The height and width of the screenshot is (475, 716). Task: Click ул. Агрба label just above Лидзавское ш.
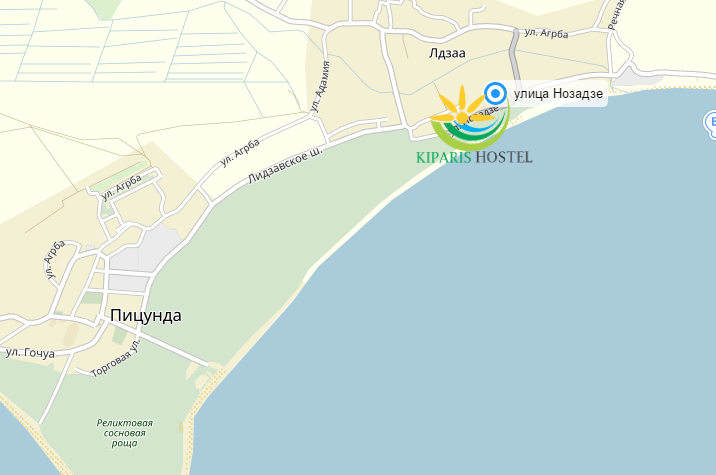tap(240, 153)
